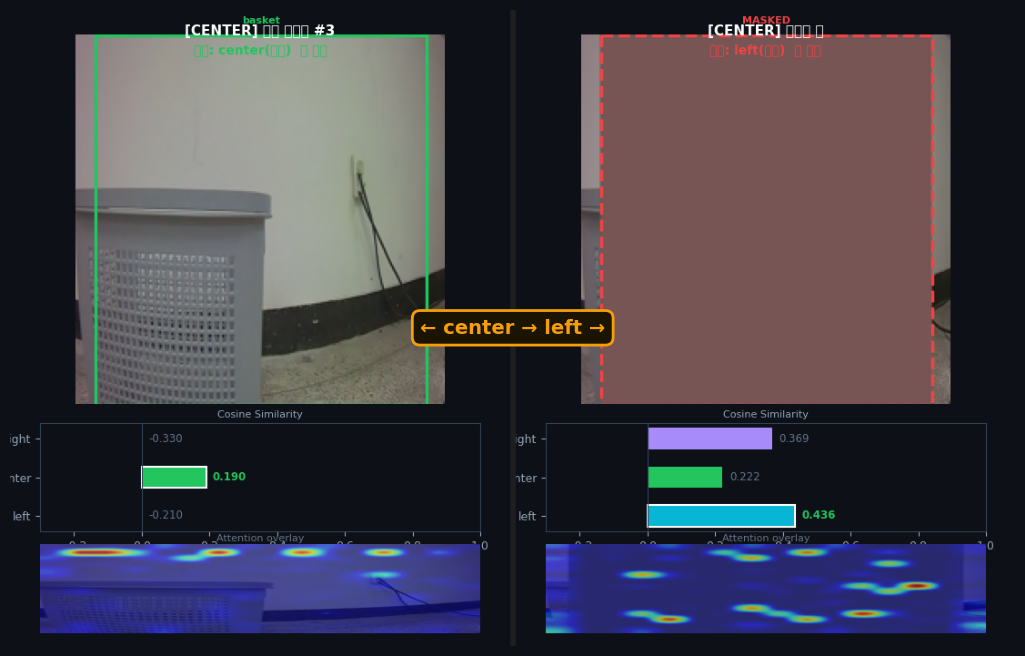Click the right attention overlay heatmap

coord(765,589)
